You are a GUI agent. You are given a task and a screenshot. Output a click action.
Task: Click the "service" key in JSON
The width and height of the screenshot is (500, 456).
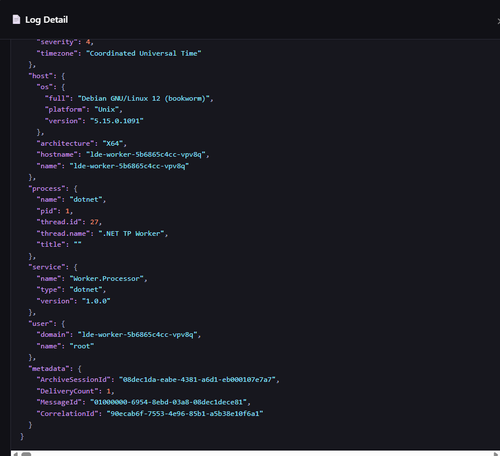click(47, 267)
